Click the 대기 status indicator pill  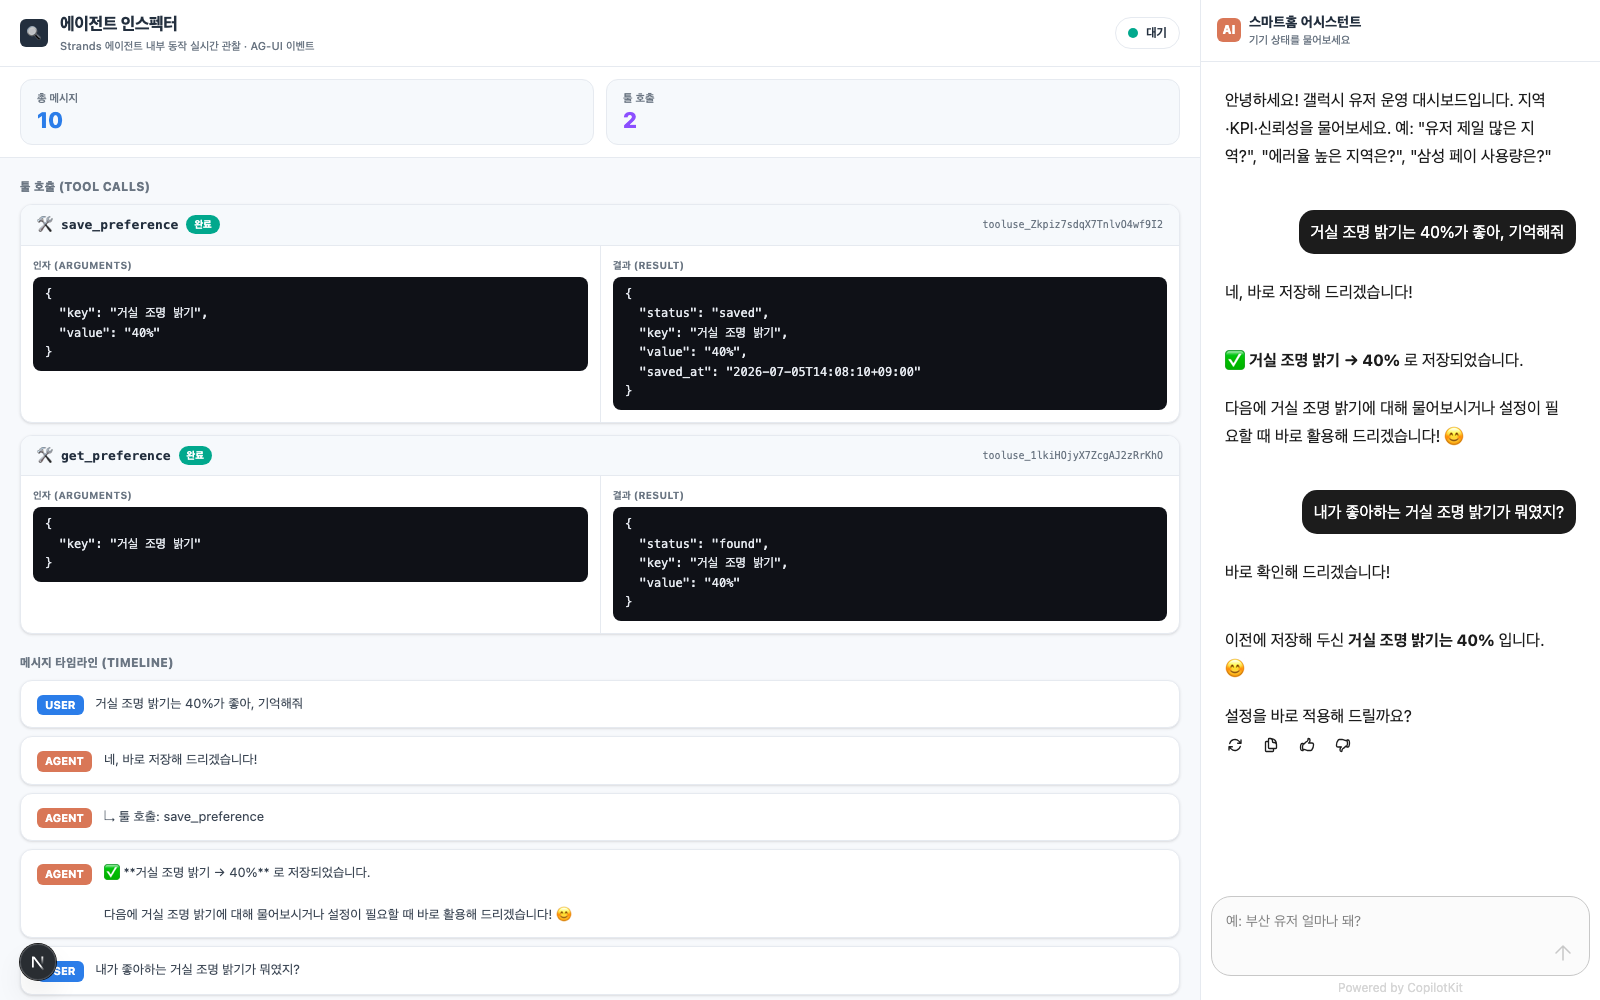pyautogui.click(x=1147, y=33)
